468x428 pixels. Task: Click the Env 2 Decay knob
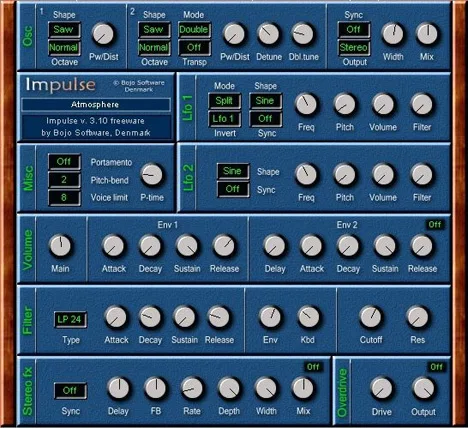click(348, 246)
